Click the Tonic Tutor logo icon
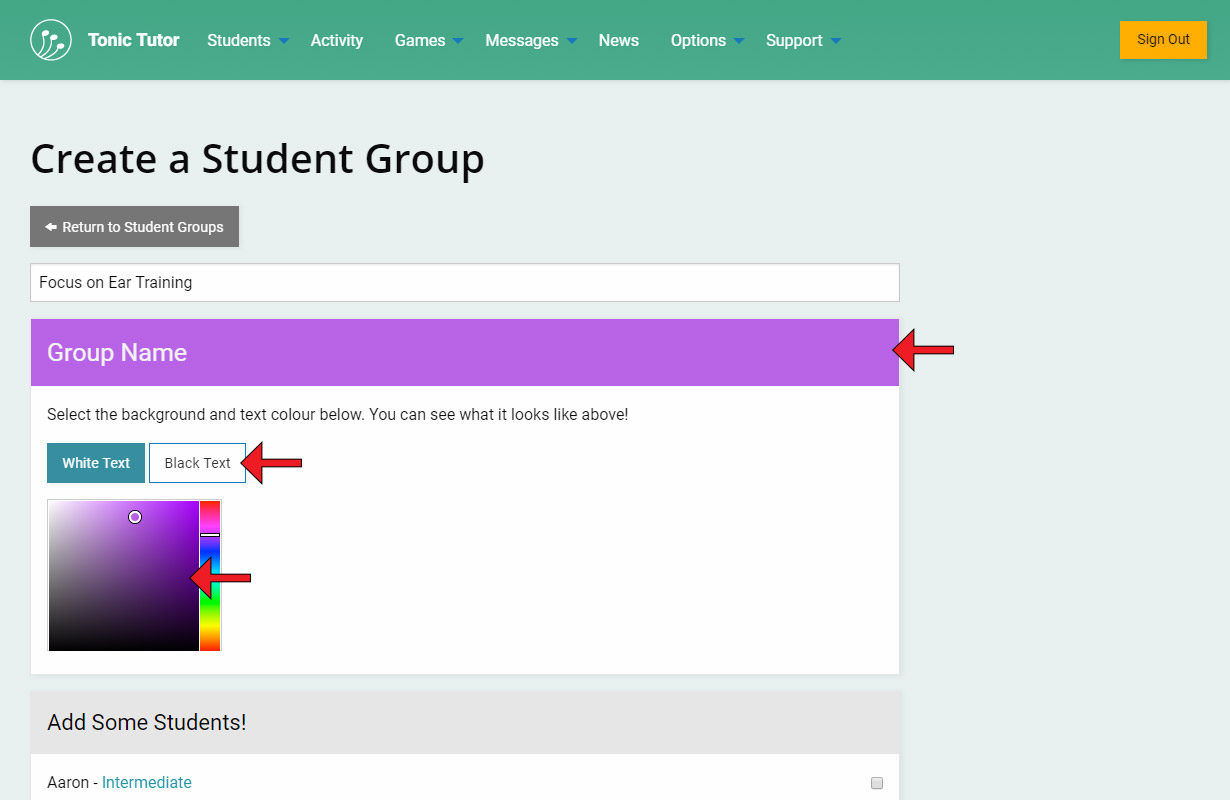1230x800 pixels. pos(51,40)
